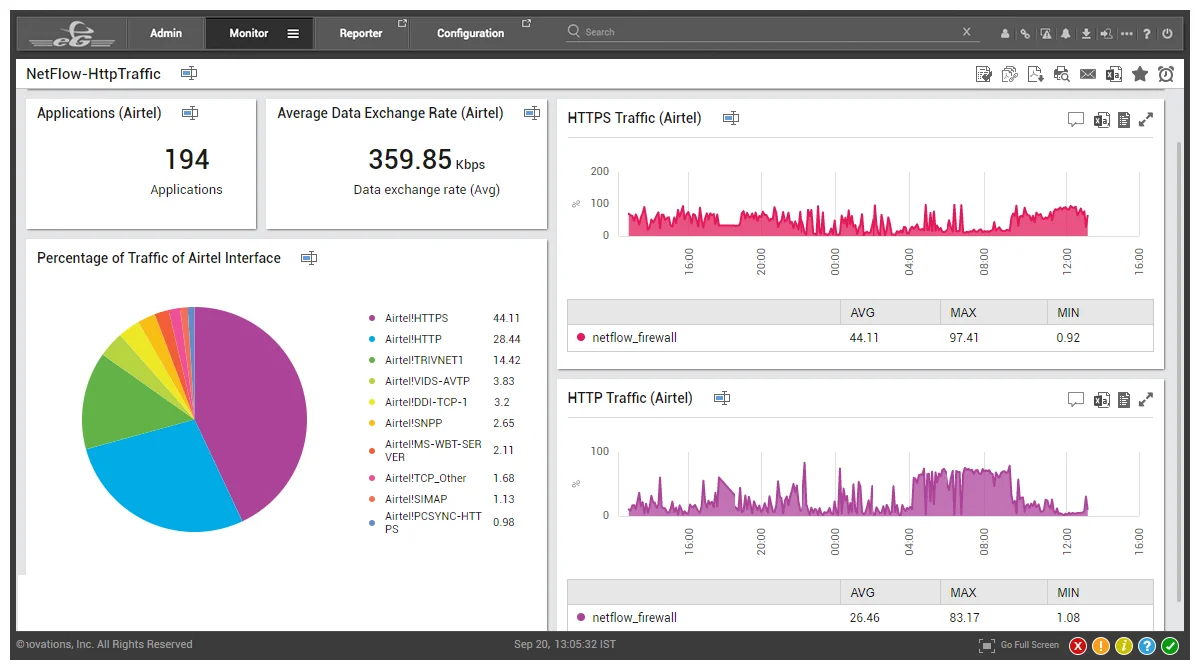This screenshot has height=670, width=1200.
Task: Maximize the HTTP Traffic panel
Action: 1146,400
